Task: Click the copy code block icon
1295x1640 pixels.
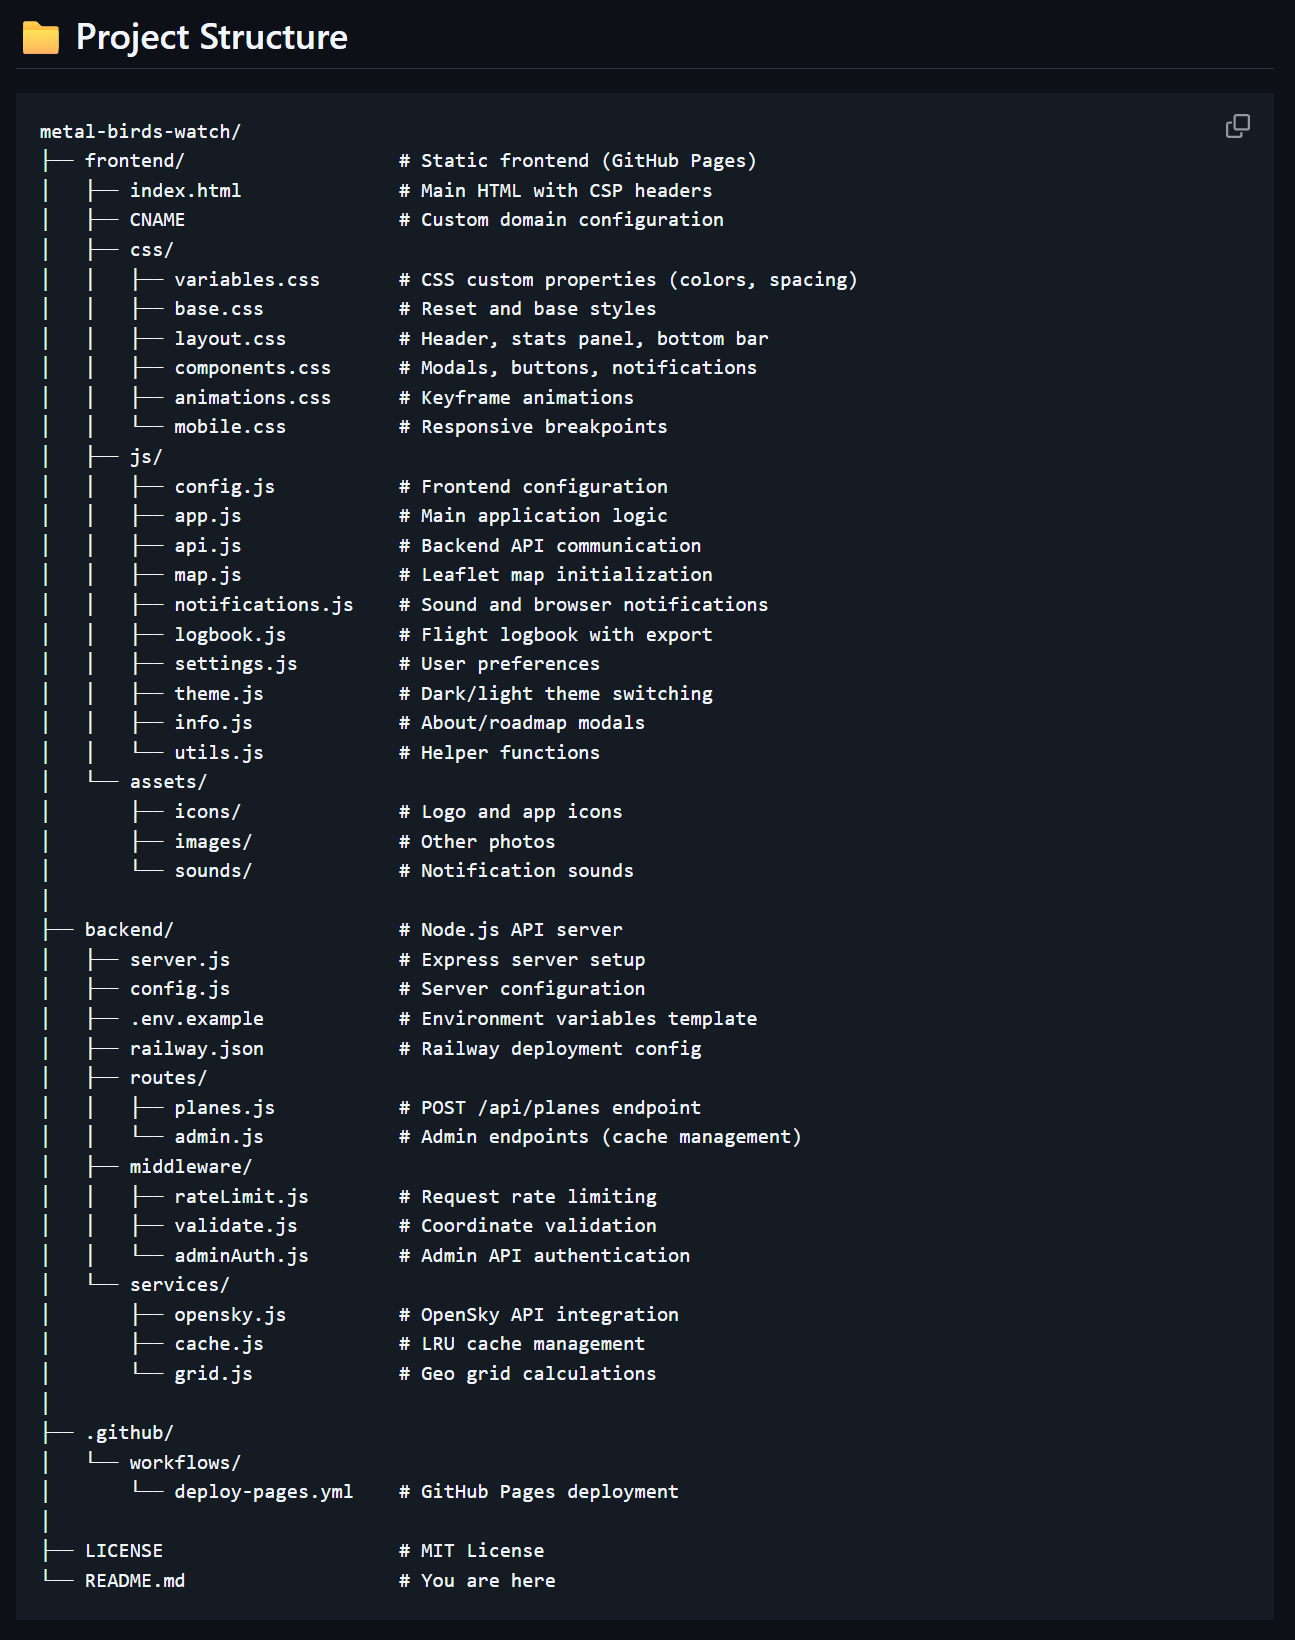Action: point(1237,126)
